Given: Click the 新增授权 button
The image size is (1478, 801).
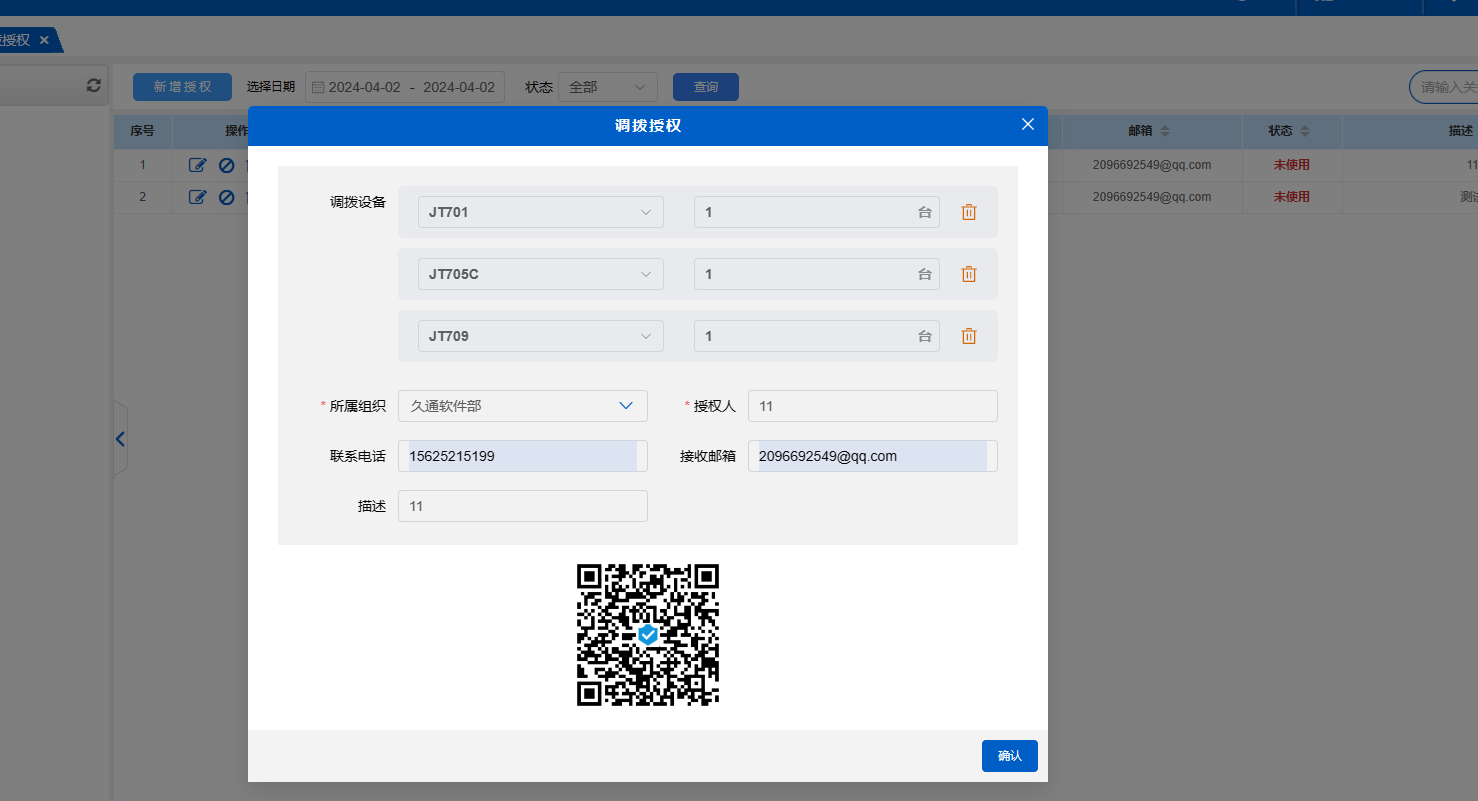Looking at the screenshot, I should pyautogui.click(x=182, y=87).
